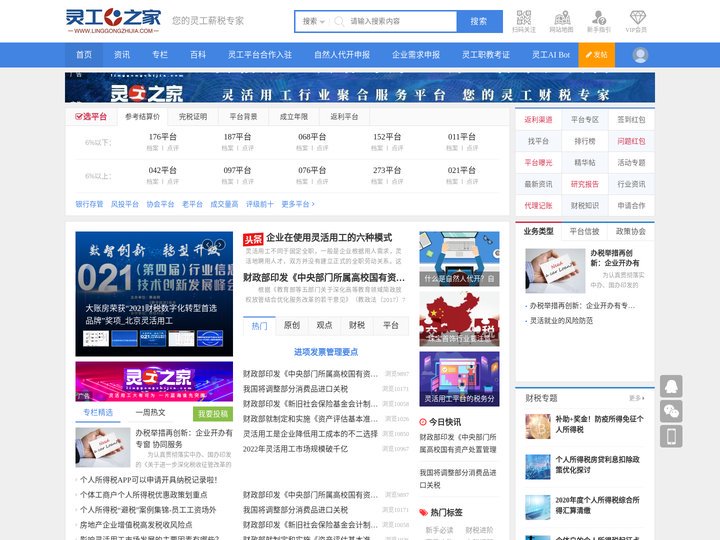Click the green 我要投稿 button
The height and width of the screenshot is (540, 720).
(x=213, y=414)
